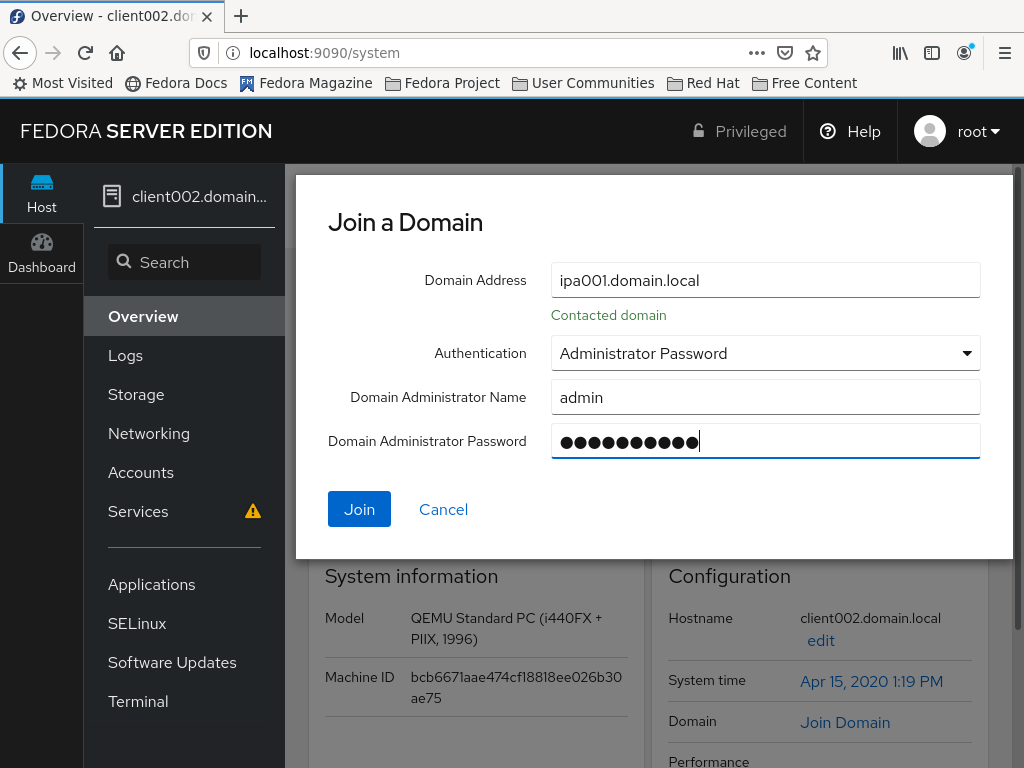Open the client002.domain host selector

pos(185,196)
